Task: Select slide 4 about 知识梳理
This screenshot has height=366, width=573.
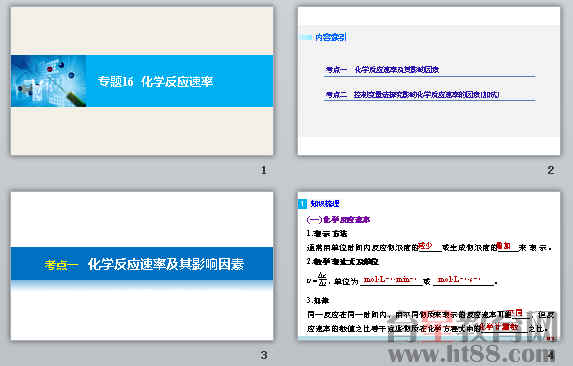Action: click(429, 266)
